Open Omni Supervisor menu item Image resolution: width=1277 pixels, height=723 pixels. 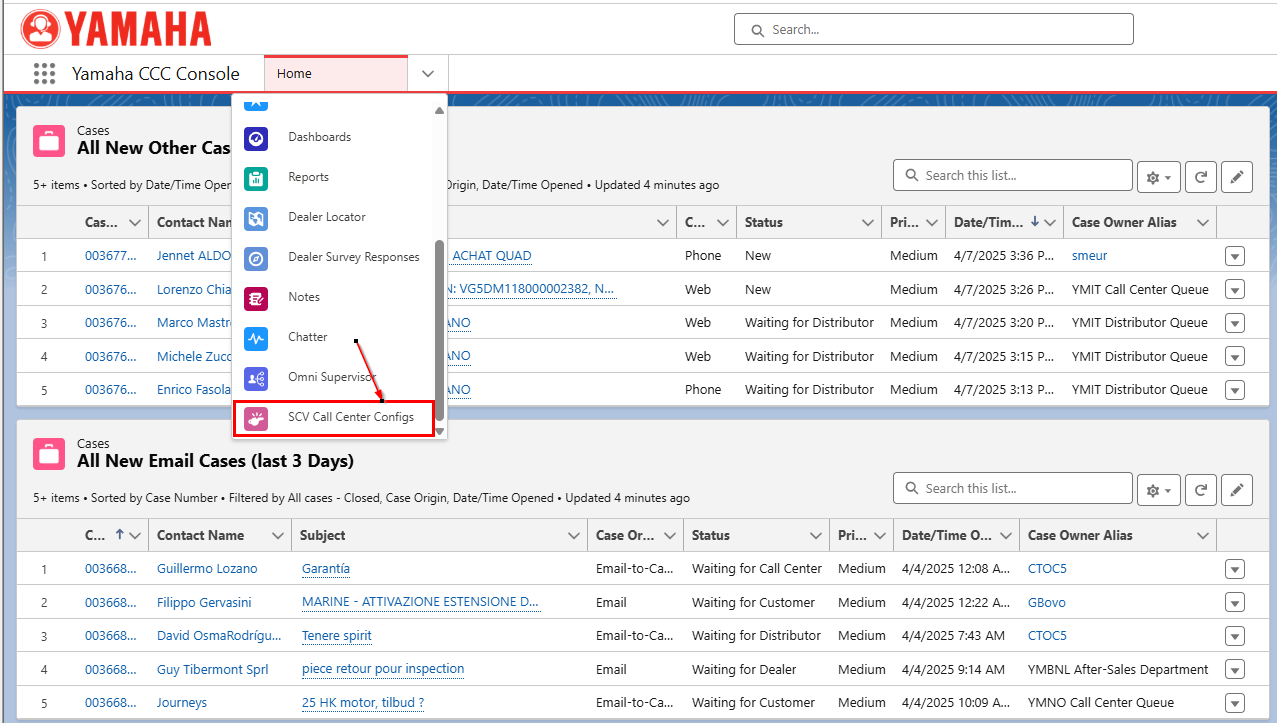(x=332, y=377)
